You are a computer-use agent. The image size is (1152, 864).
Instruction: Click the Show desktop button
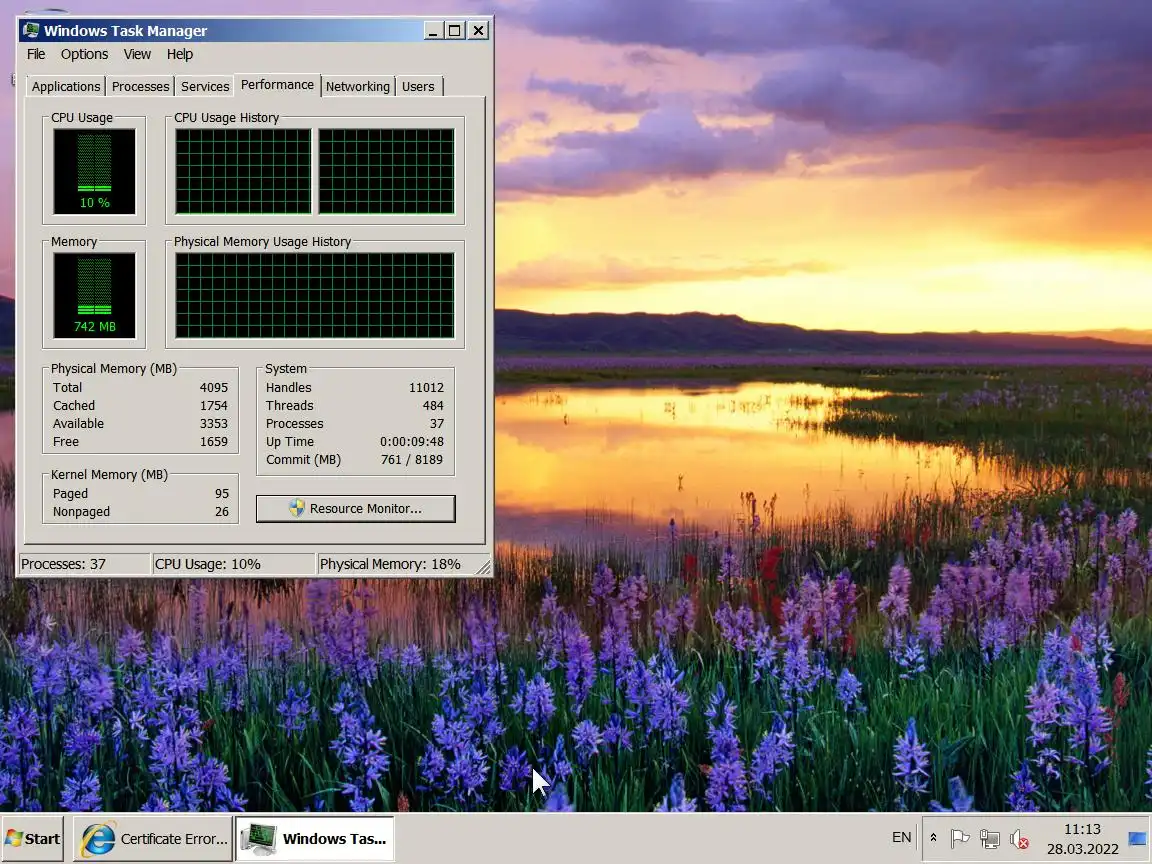tap(1137, 838)
